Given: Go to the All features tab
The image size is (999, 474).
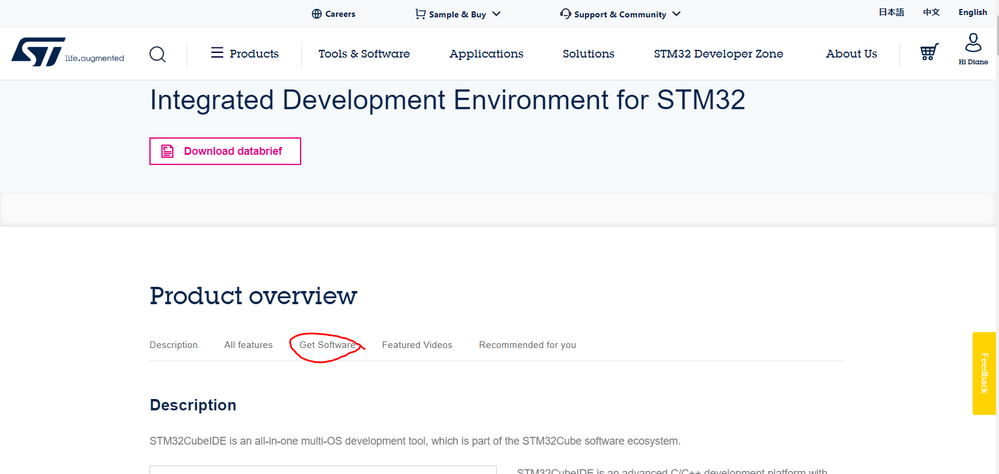Looking at the screenshot, I should click(248, 345).
